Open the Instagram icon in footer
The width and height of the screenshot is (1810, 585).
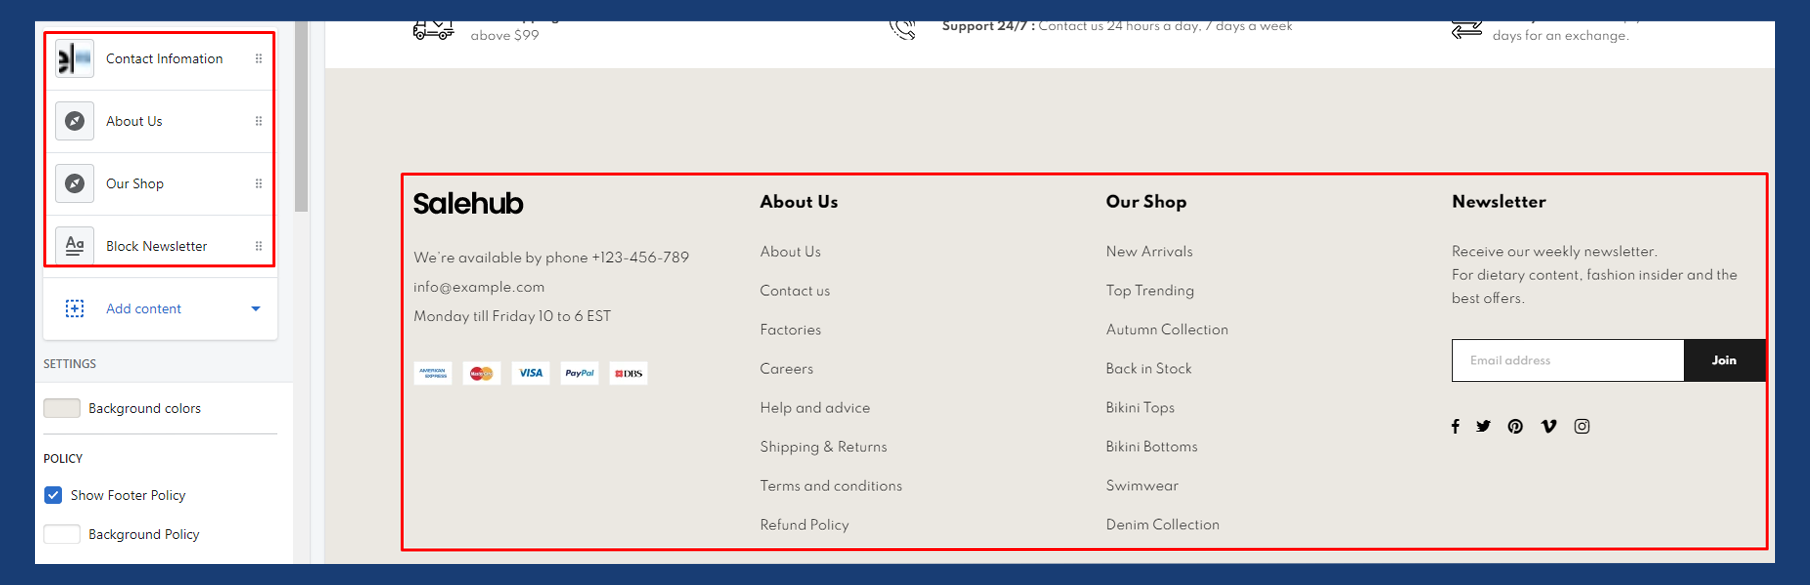pos(1581,427)
